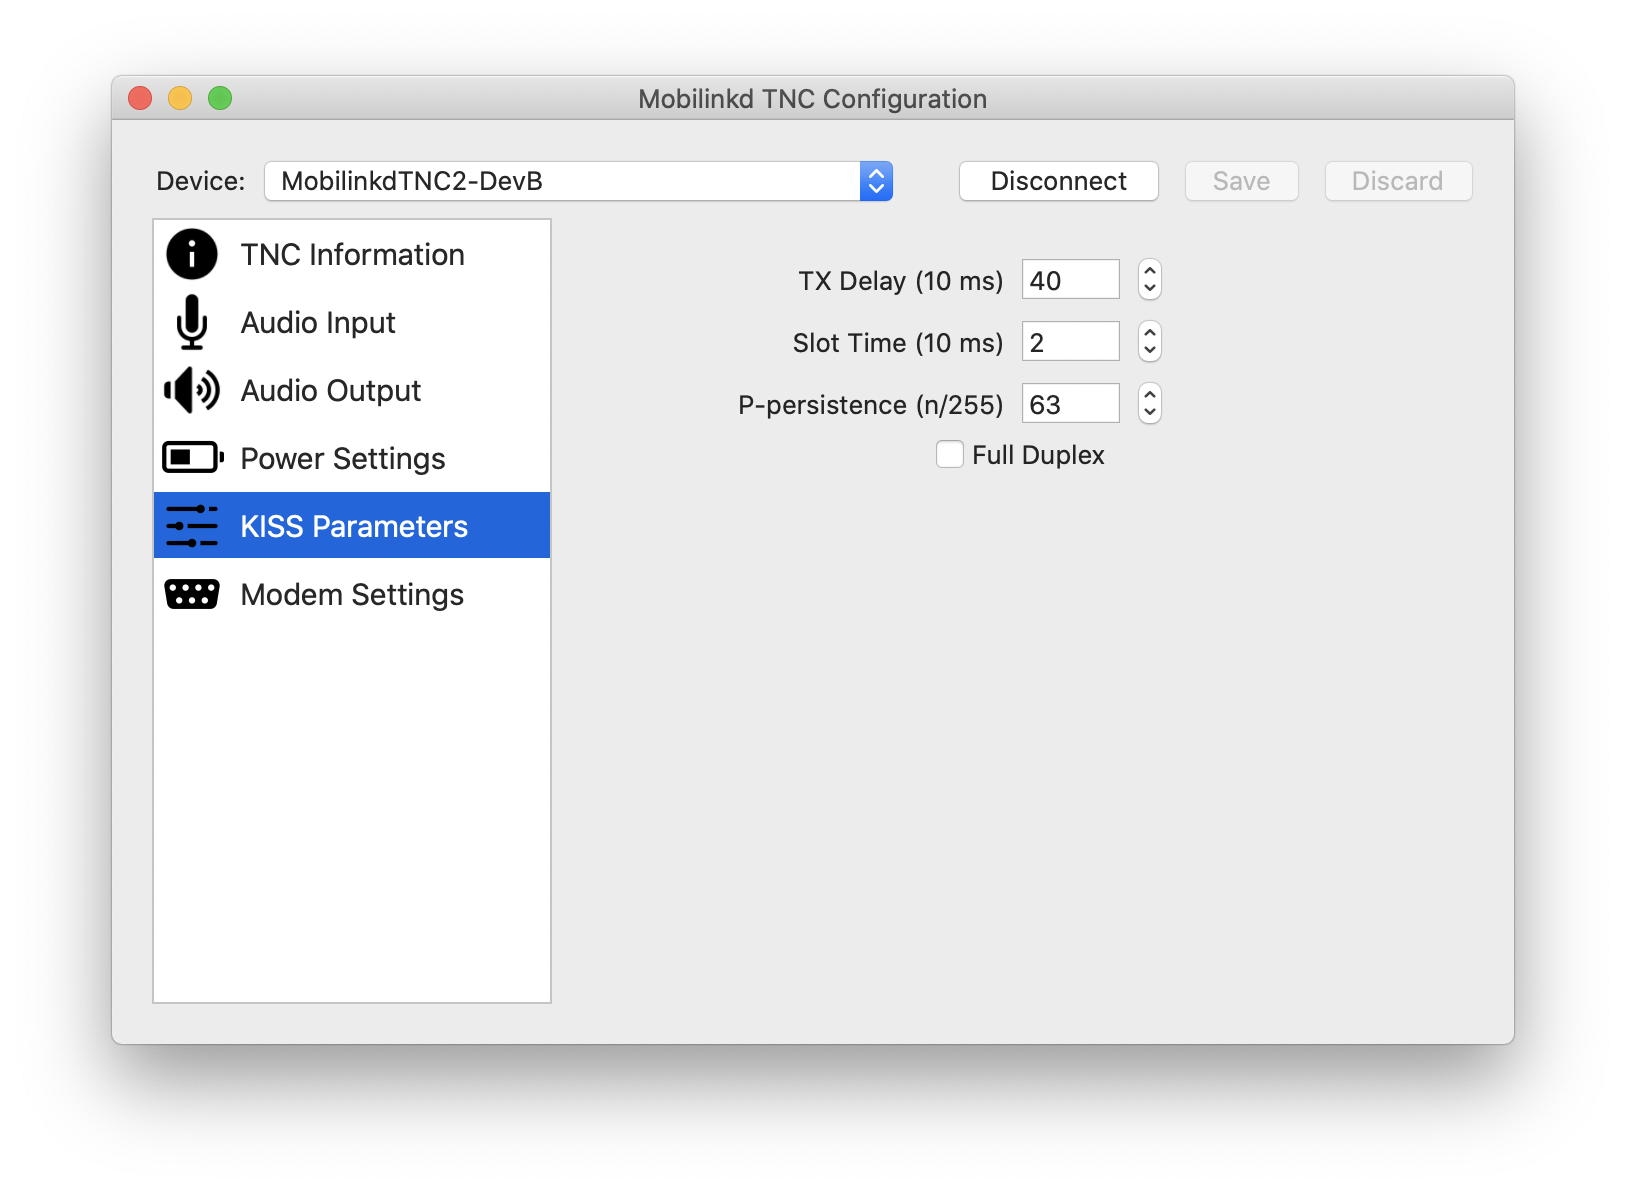The height and width of the screenshot is (1192, 1626).
Task: Close the window with red button
Action: point(140,98)
